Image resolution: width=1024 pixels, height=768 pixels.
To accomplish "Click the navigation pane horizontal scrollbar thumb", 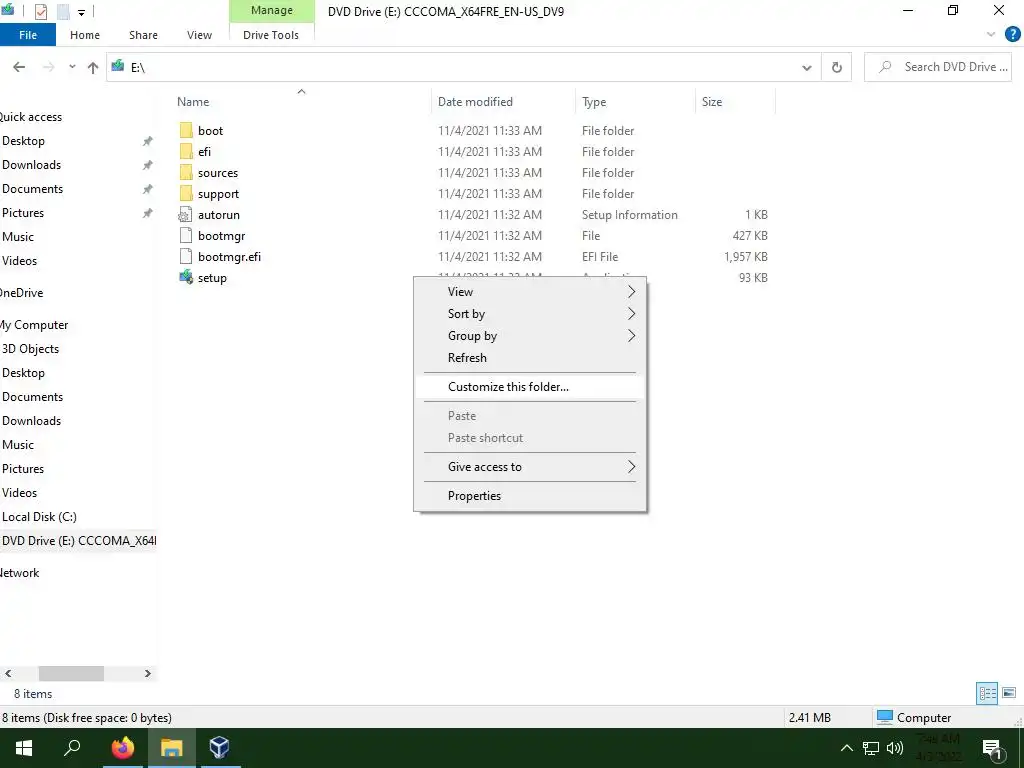I will pyautogui.click(x=71, y=673).
